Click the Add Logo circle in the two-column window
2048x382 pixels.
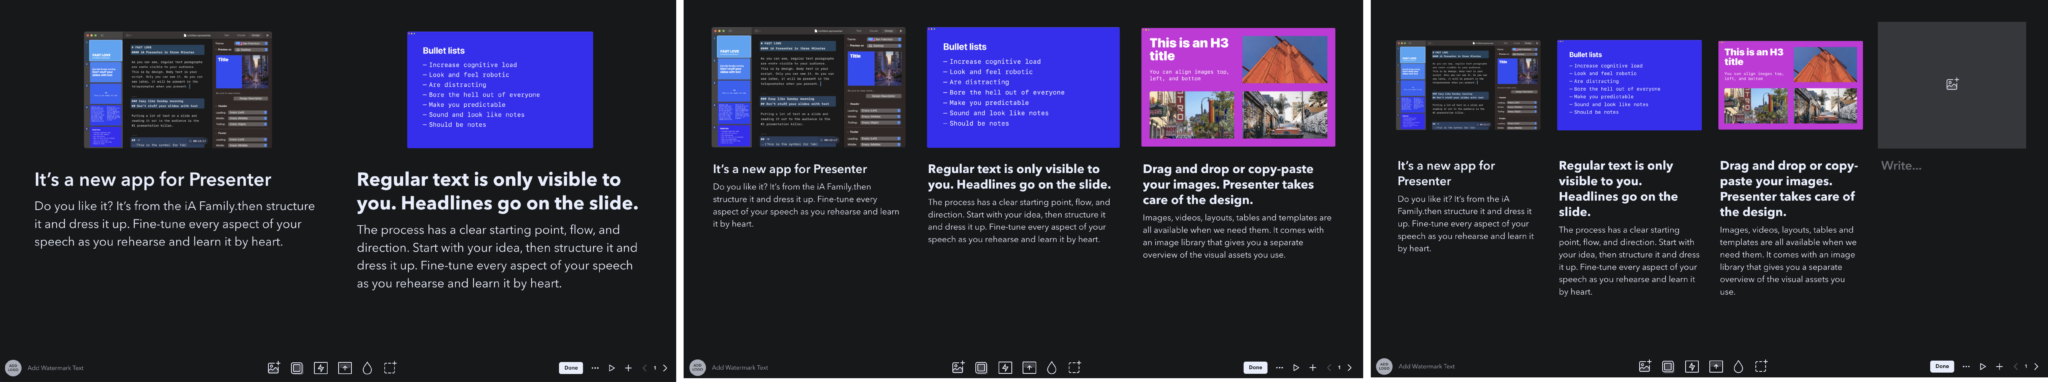pos(13,368)
